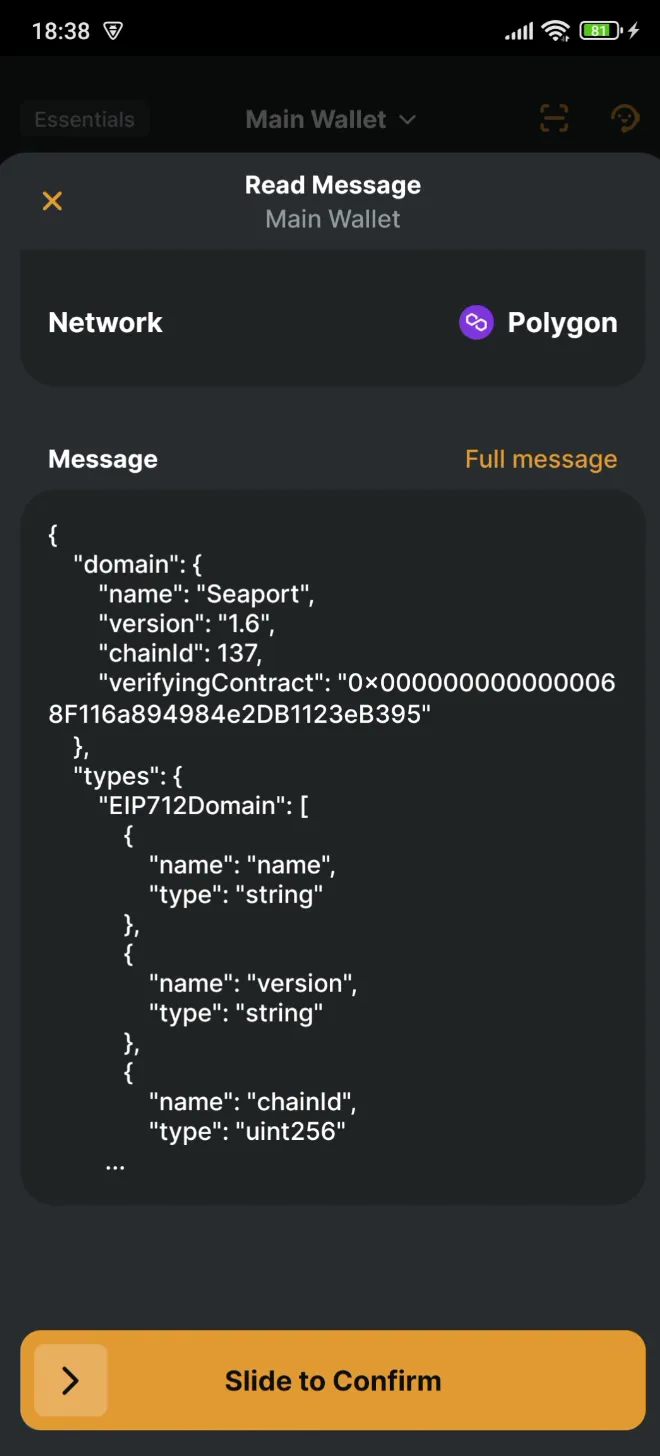660x1456 pixels.
Task: Tap the Main Wallet subtitle text
Action: click(332, 218)
